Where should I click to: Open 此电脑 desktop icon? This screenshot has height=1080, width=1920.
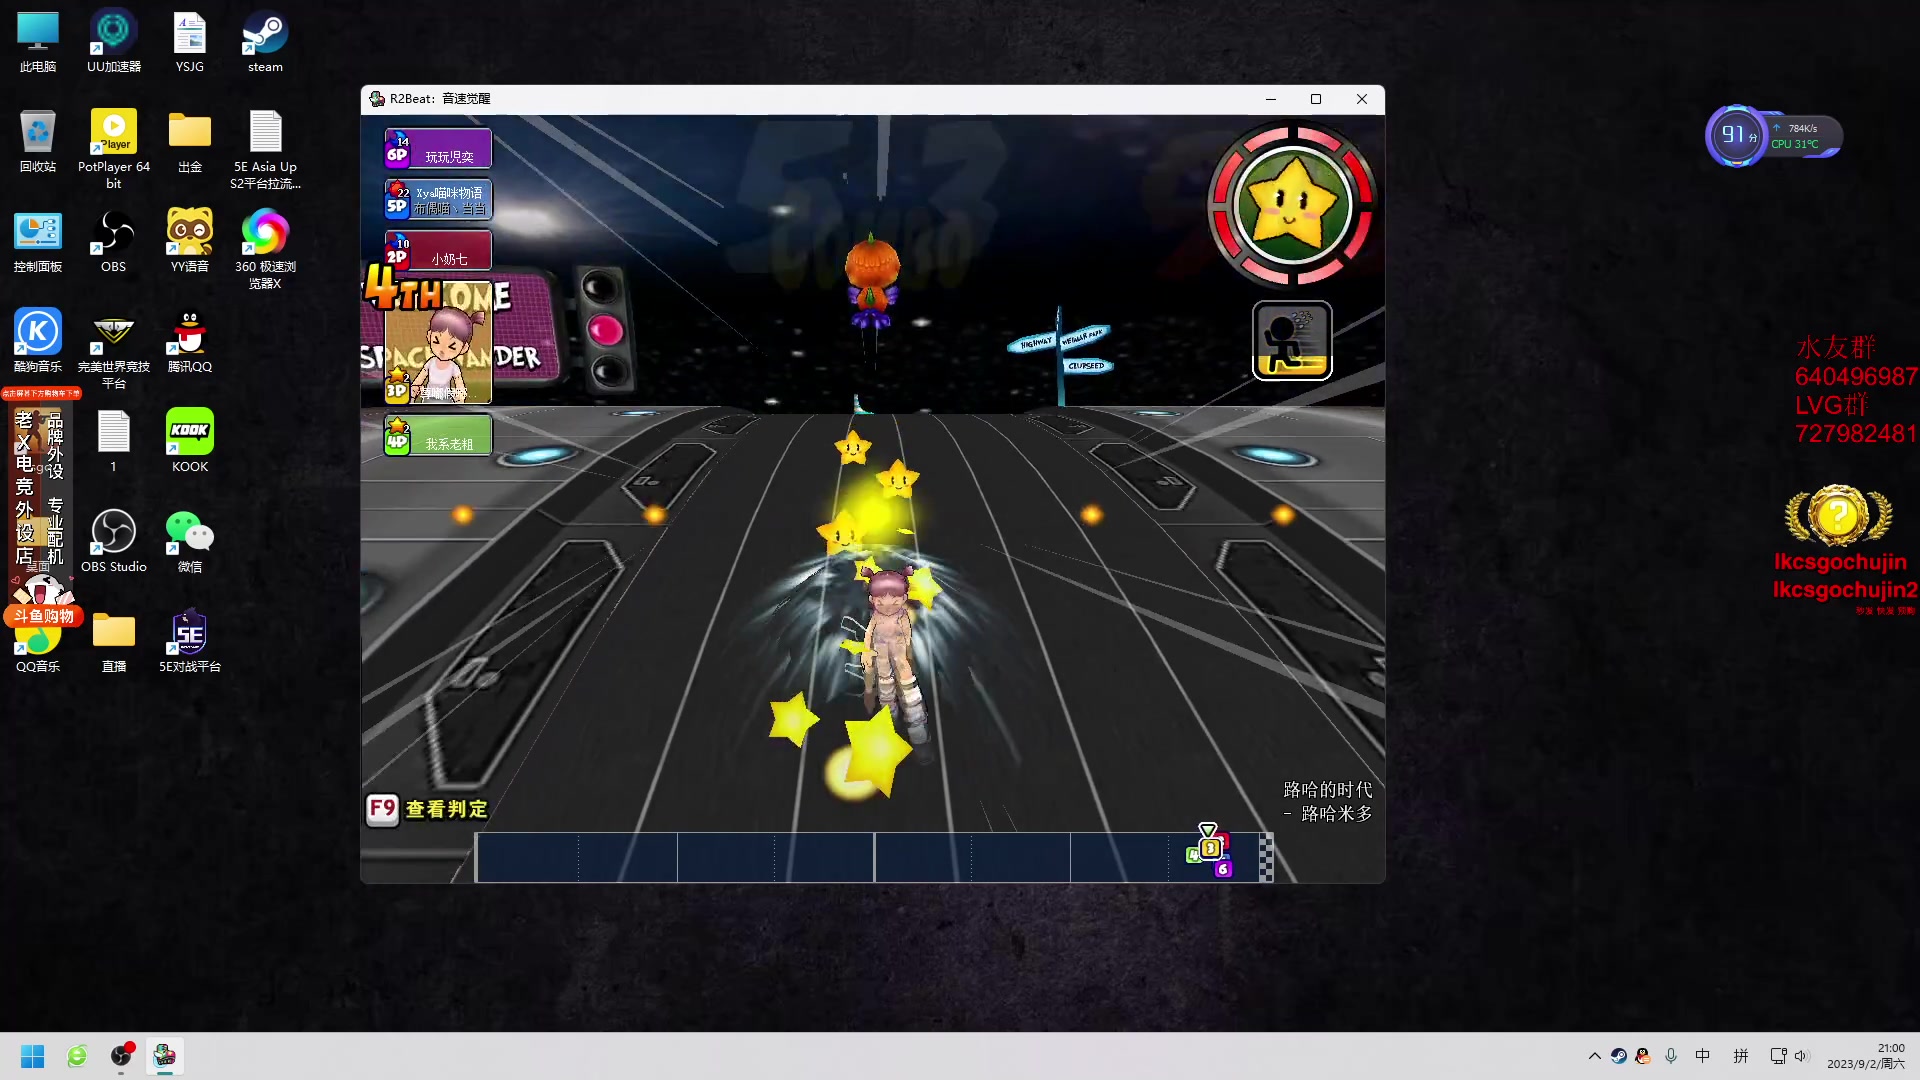pyautogui.click(x=38, y=42)
